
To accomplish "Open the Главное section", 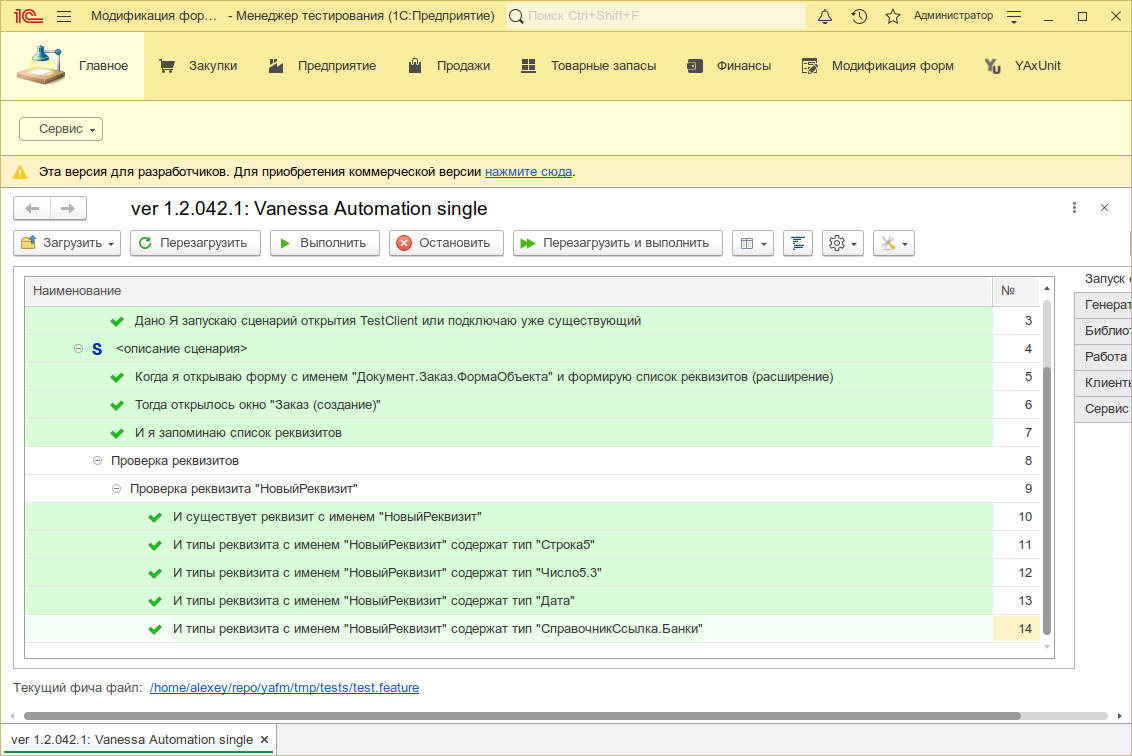I will pos(72,66).
